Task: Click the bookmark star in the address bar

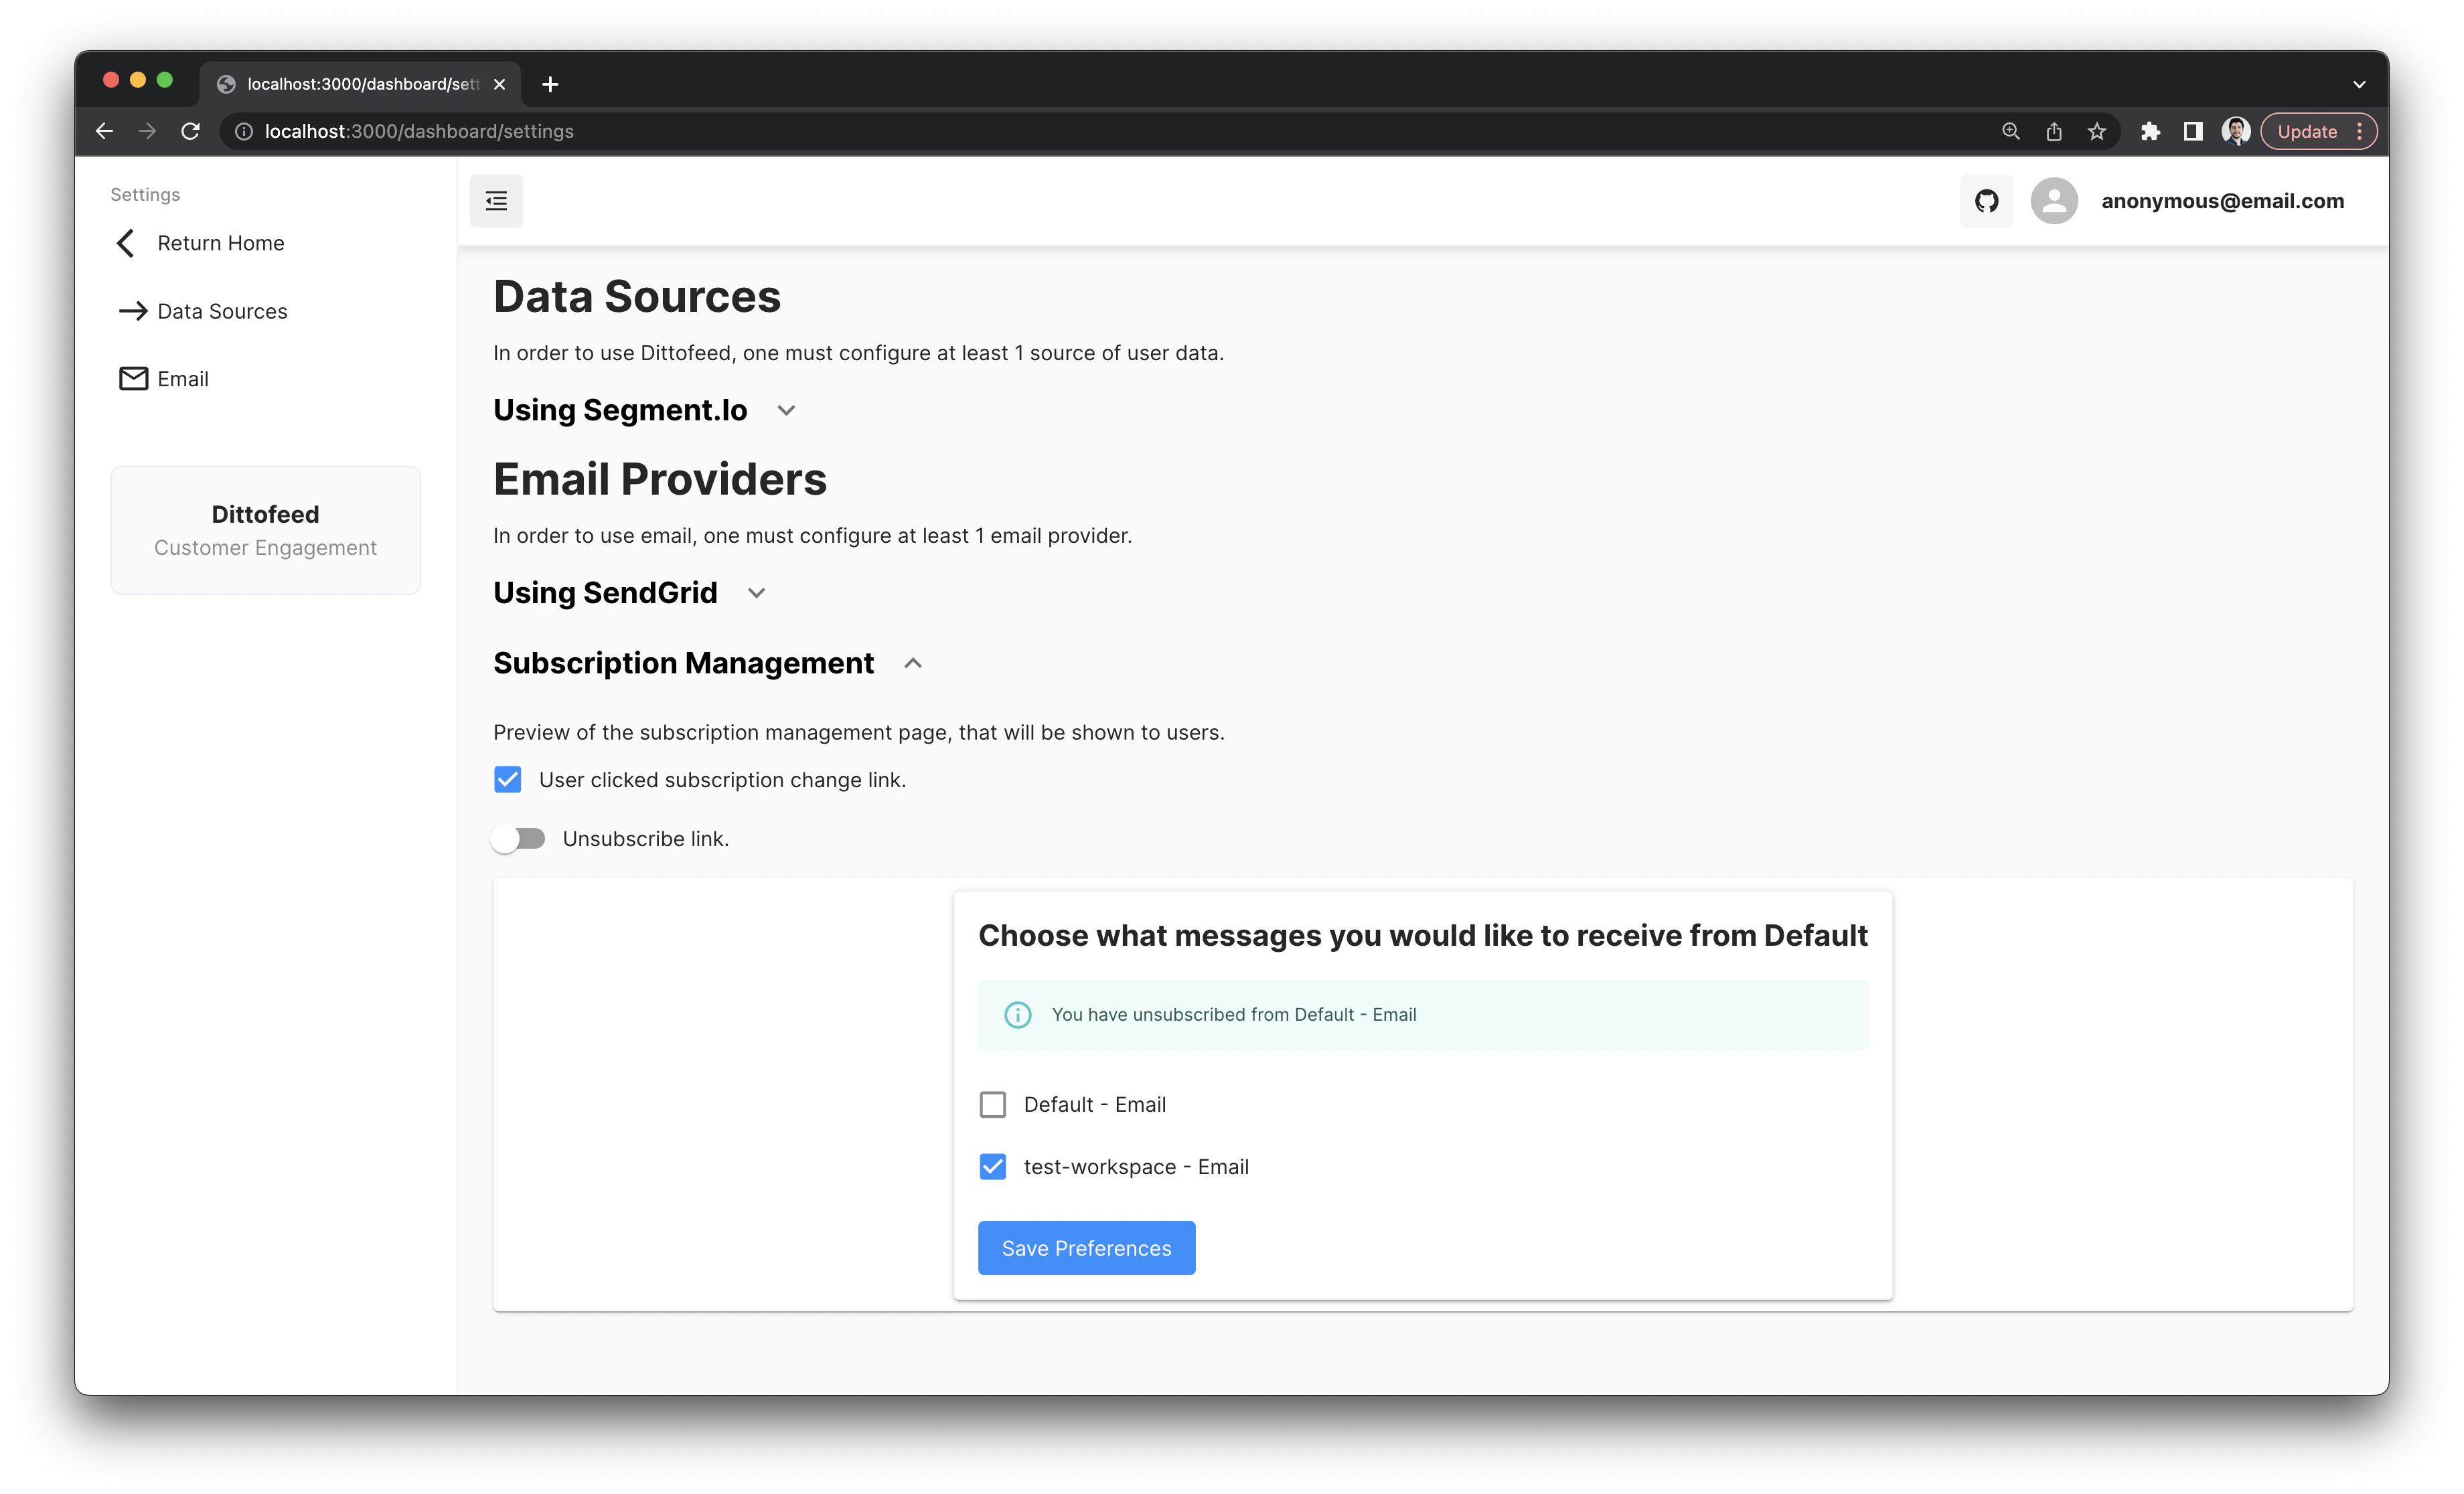Action: pyautogui.click(x=2096, y=131)
